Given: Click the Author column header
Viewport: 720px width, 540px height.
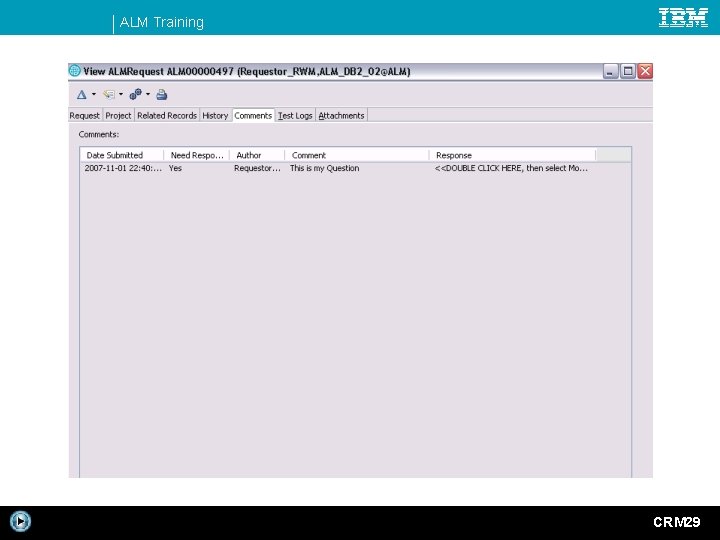Looking at the screenshot, I should pos(257,155).
